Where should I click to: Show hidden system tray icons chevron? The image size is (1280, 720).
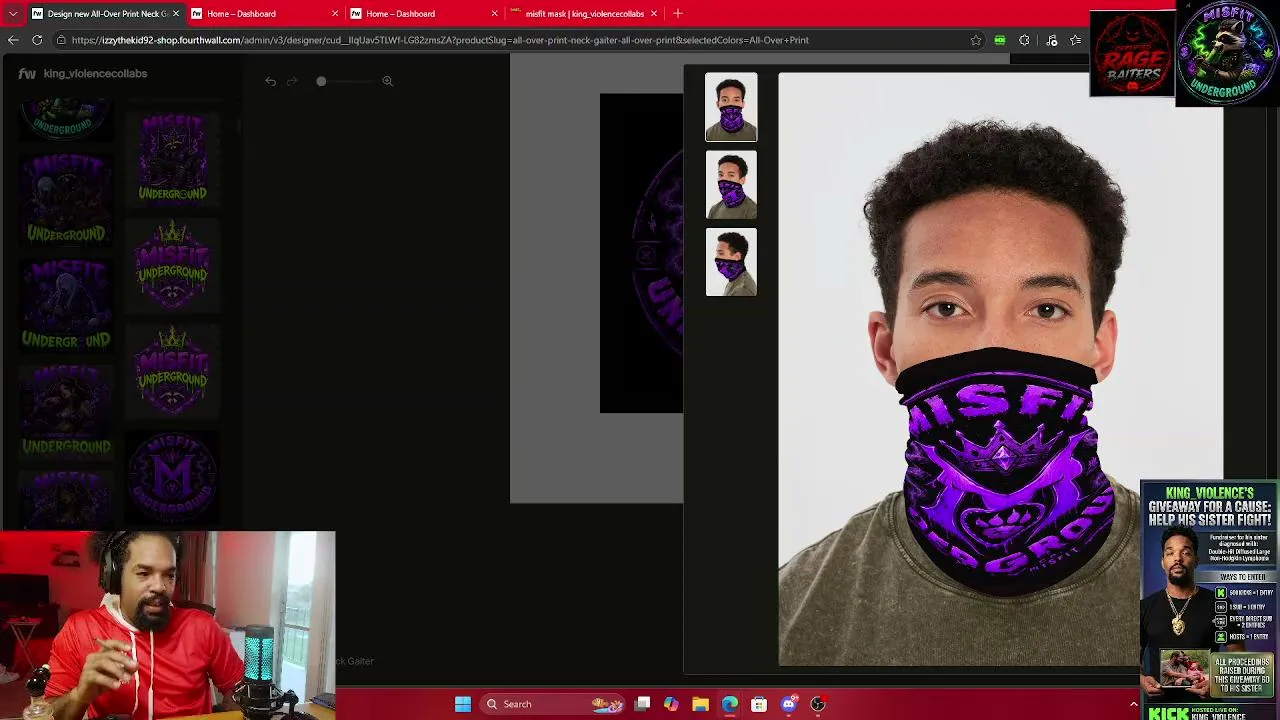click(x=1133, y=704)
